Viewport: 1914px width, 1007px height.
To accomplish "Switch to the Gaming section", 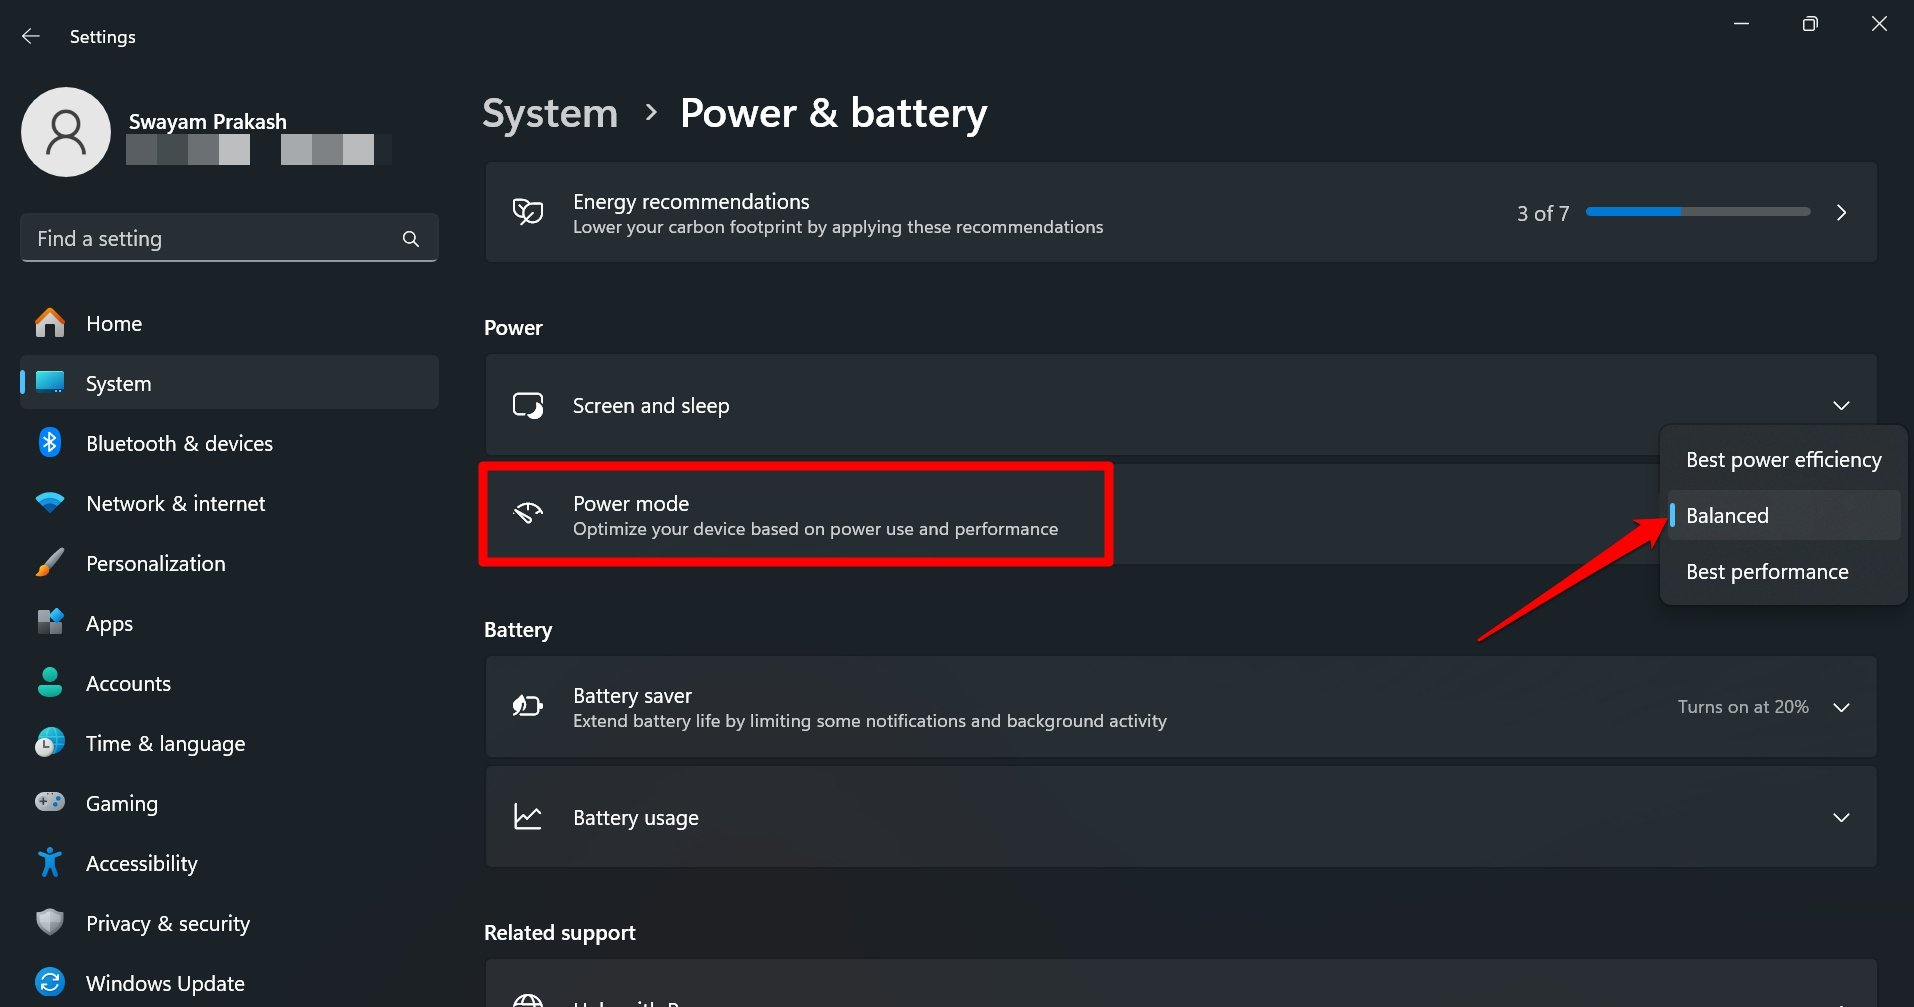I will coord(121,803).
